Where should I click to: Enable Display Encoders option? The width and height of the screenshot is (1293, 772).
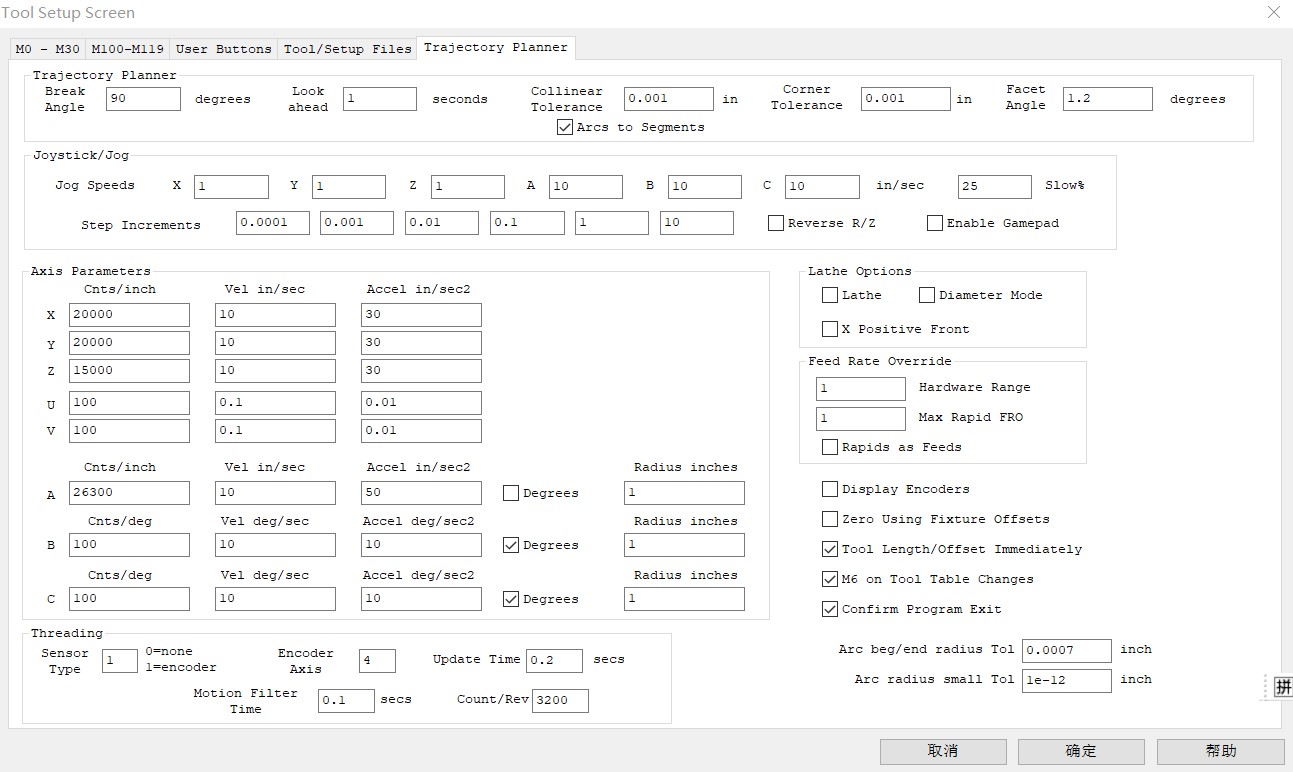click(830, 489)
